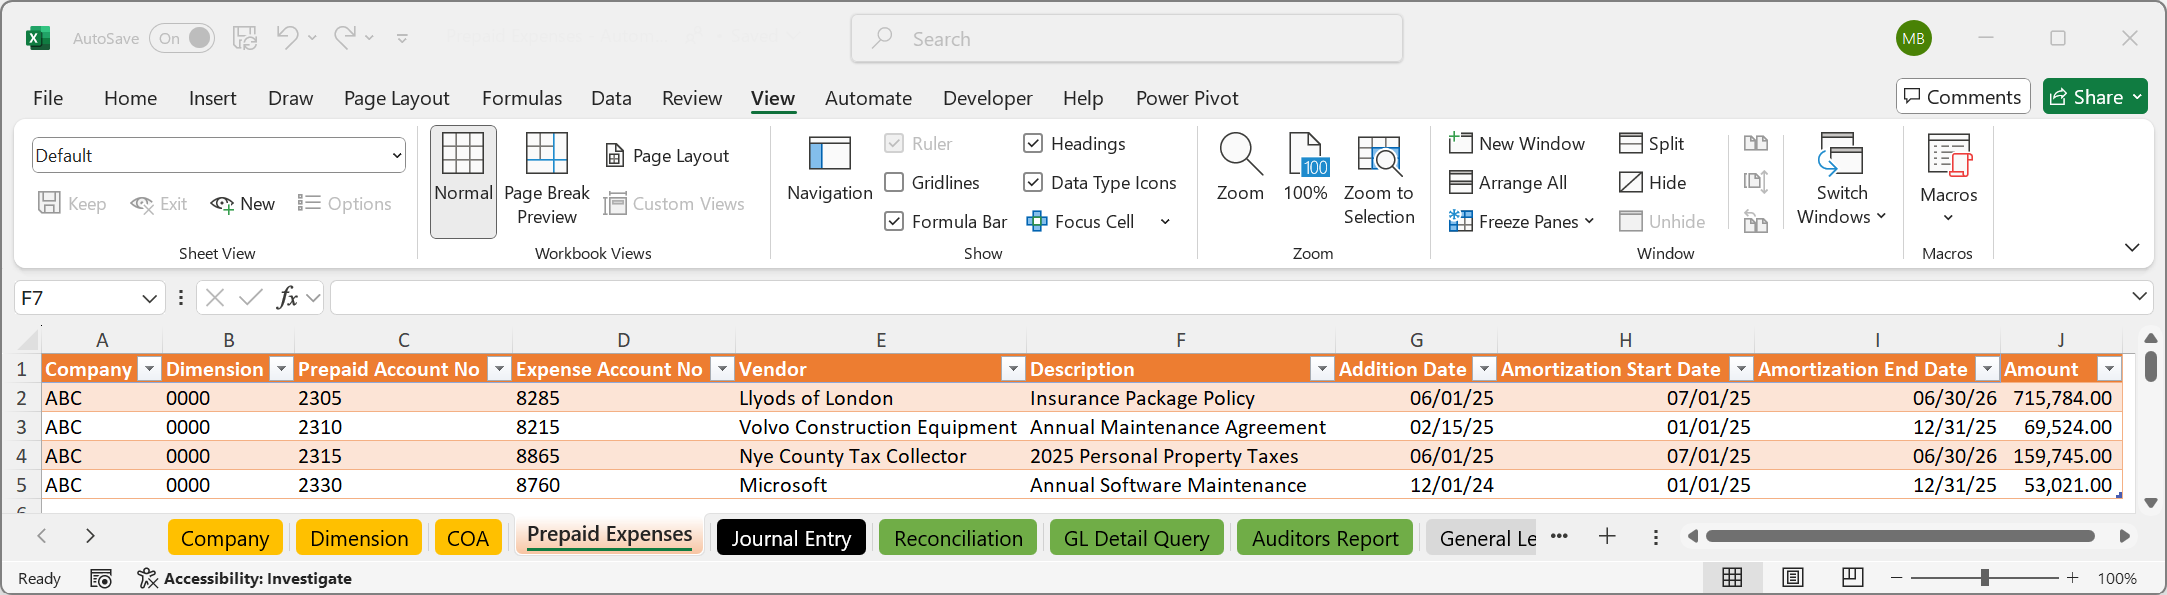
Task: Switch to Page Break Preview
Action: [546, 180]
